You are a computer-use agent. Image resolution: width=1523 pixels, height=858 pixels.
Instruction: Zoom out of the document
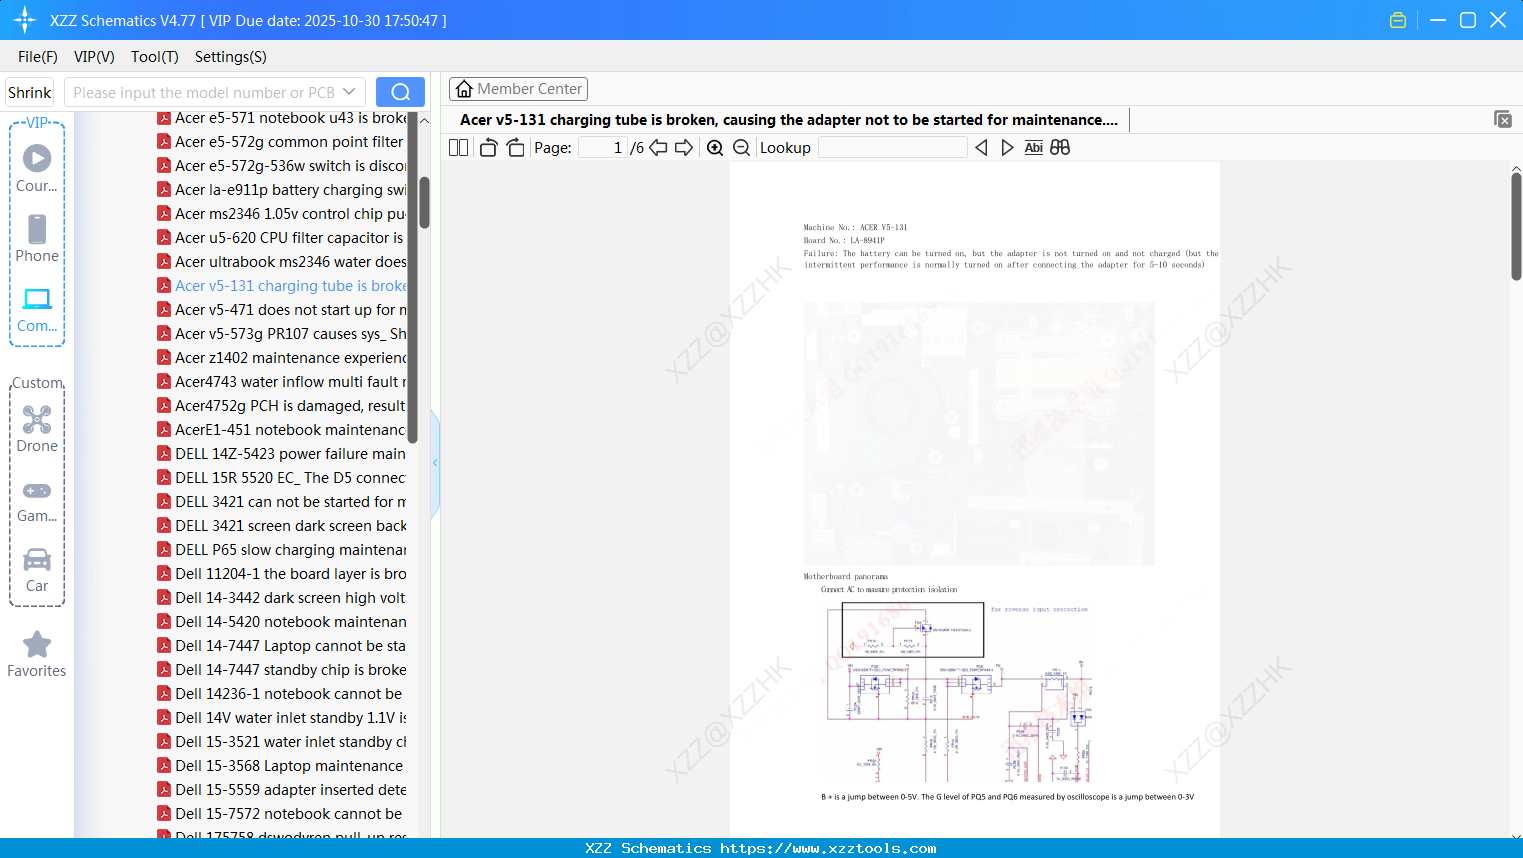(x=741, y=148)
